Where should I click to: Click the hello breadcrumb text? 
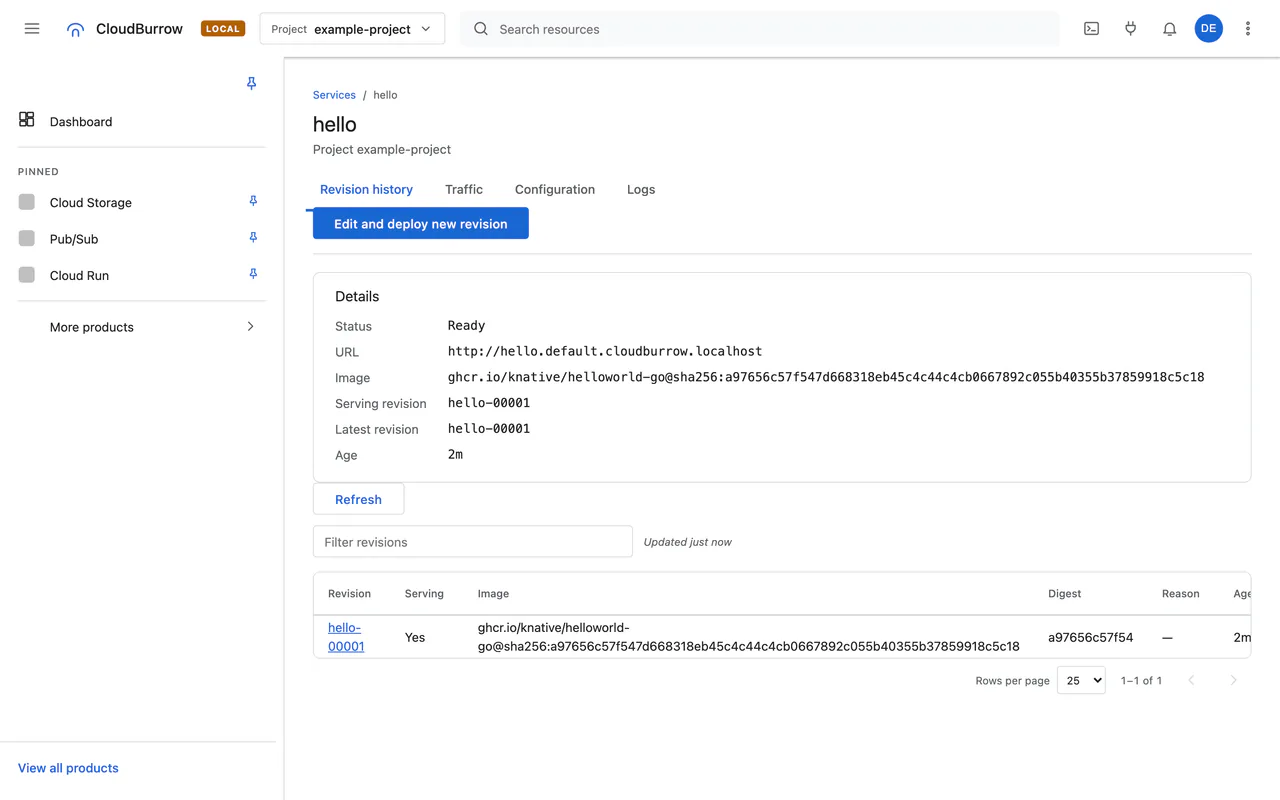385,95
